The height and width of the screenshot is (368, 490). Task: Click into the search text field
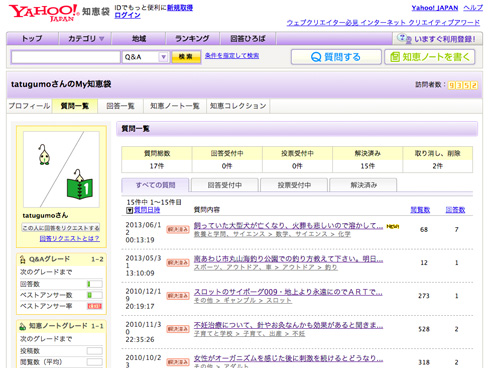66,57
